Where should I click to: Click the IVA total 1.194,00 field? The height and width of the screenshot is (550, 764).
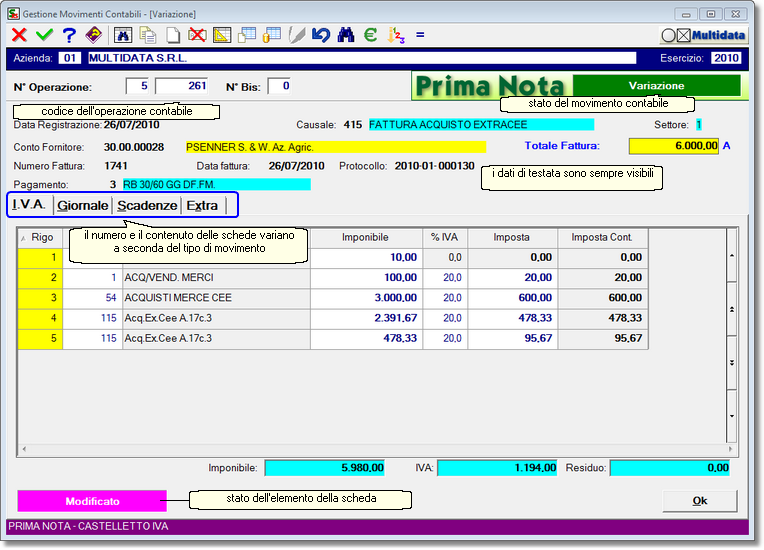pyautogui.click(x=497, y=468)
